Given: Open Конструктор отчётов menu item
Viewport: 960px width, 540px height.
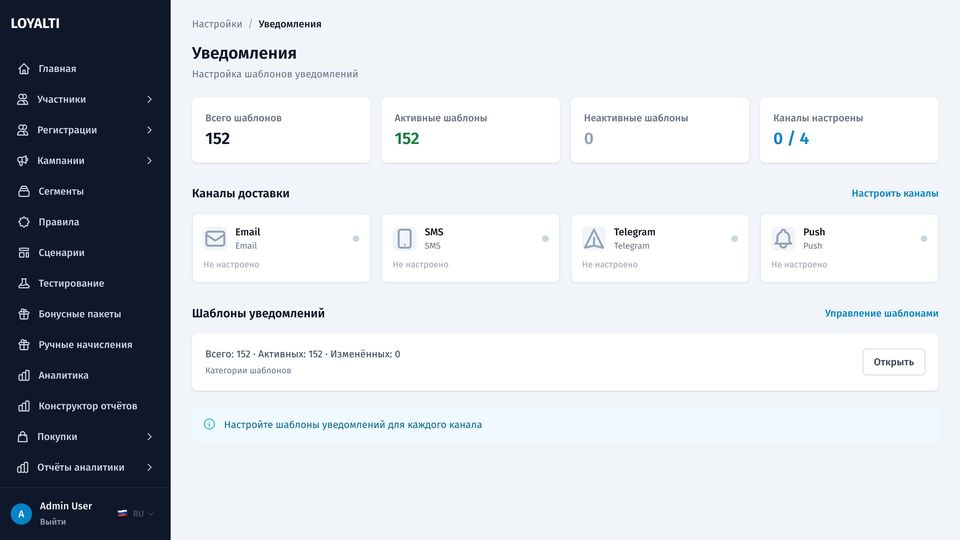Looking at the screenshot, I should tap(85, 405).
